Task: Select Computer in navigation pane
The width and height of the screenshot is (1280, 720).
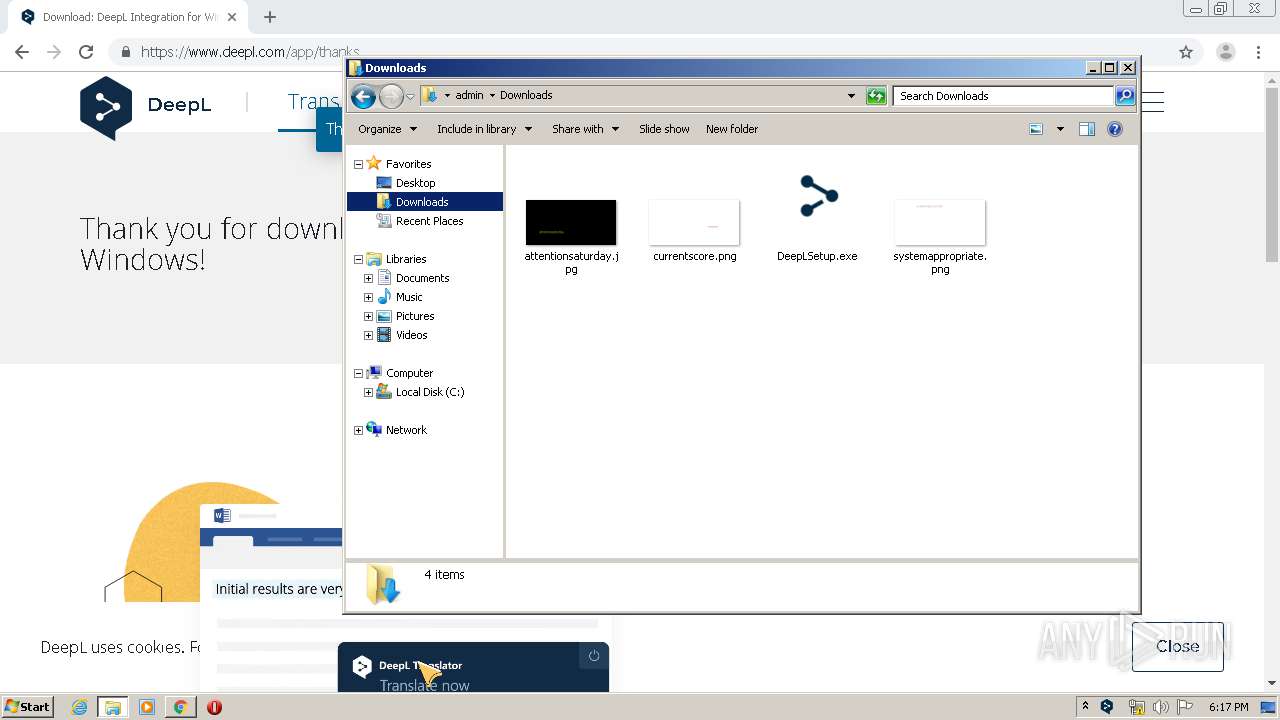Action: click(x=409, y=373)
